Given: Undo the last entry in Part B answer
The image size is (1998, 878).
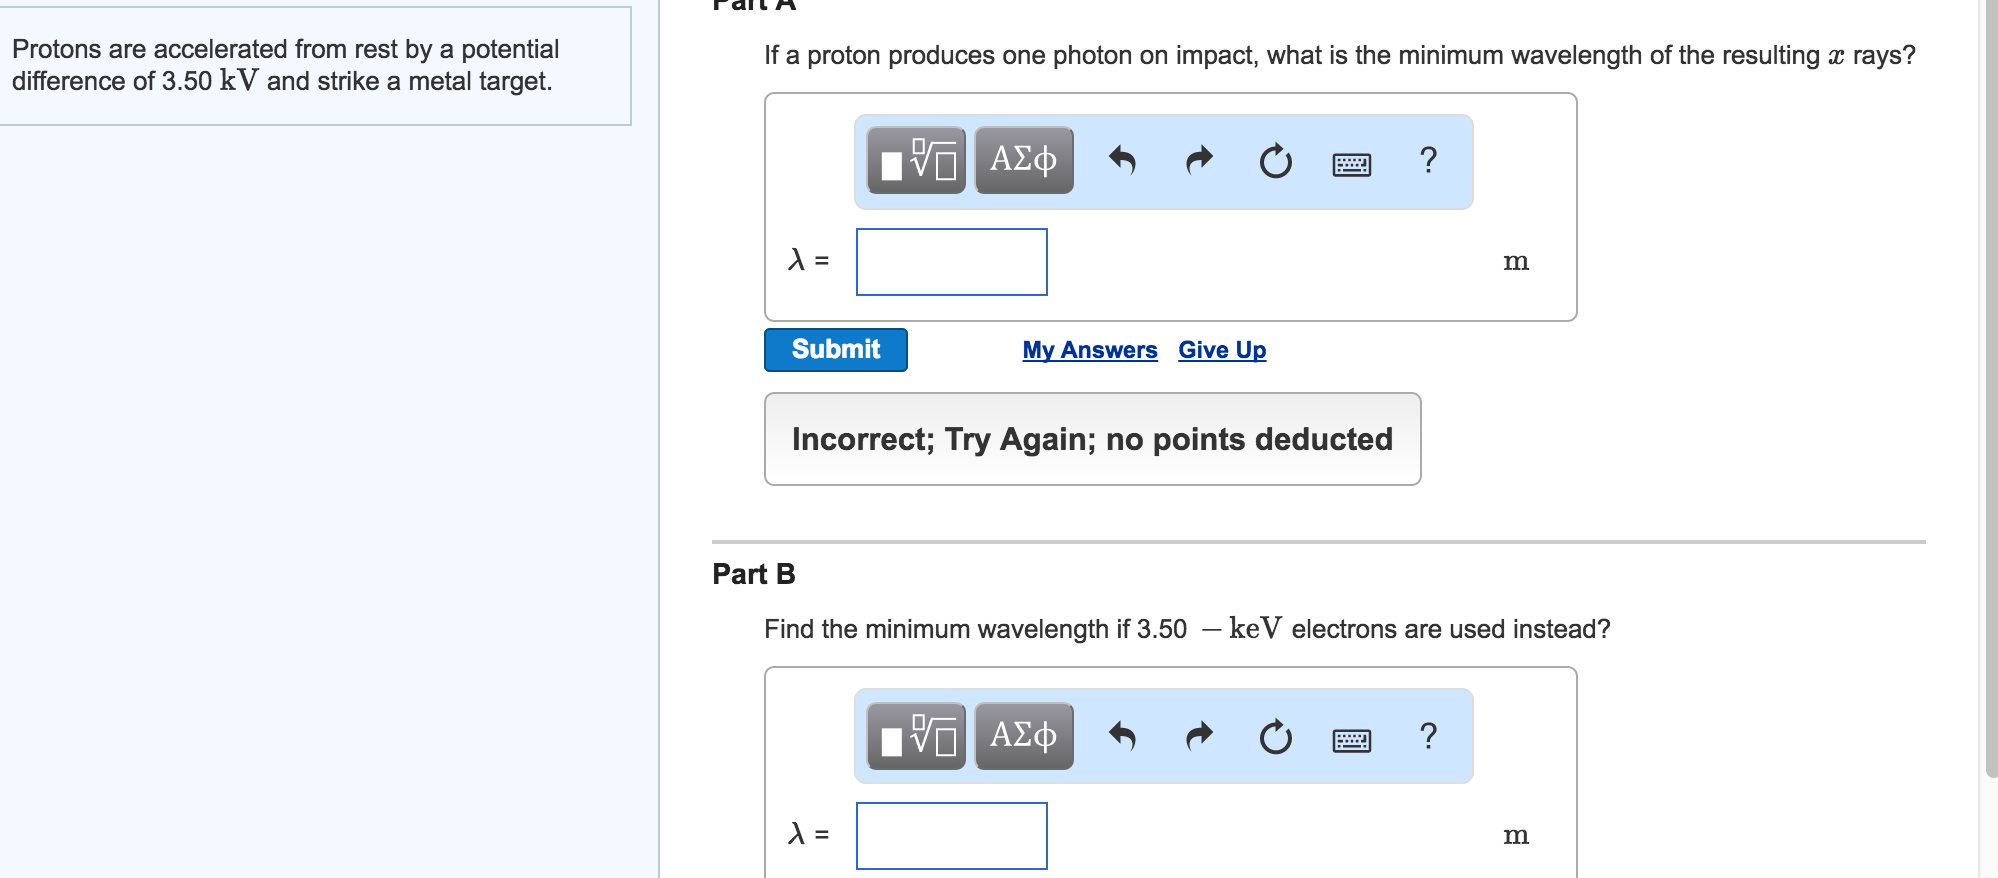Looking at the screenshot, I should pyautogui.click(x=1123, y=736).
